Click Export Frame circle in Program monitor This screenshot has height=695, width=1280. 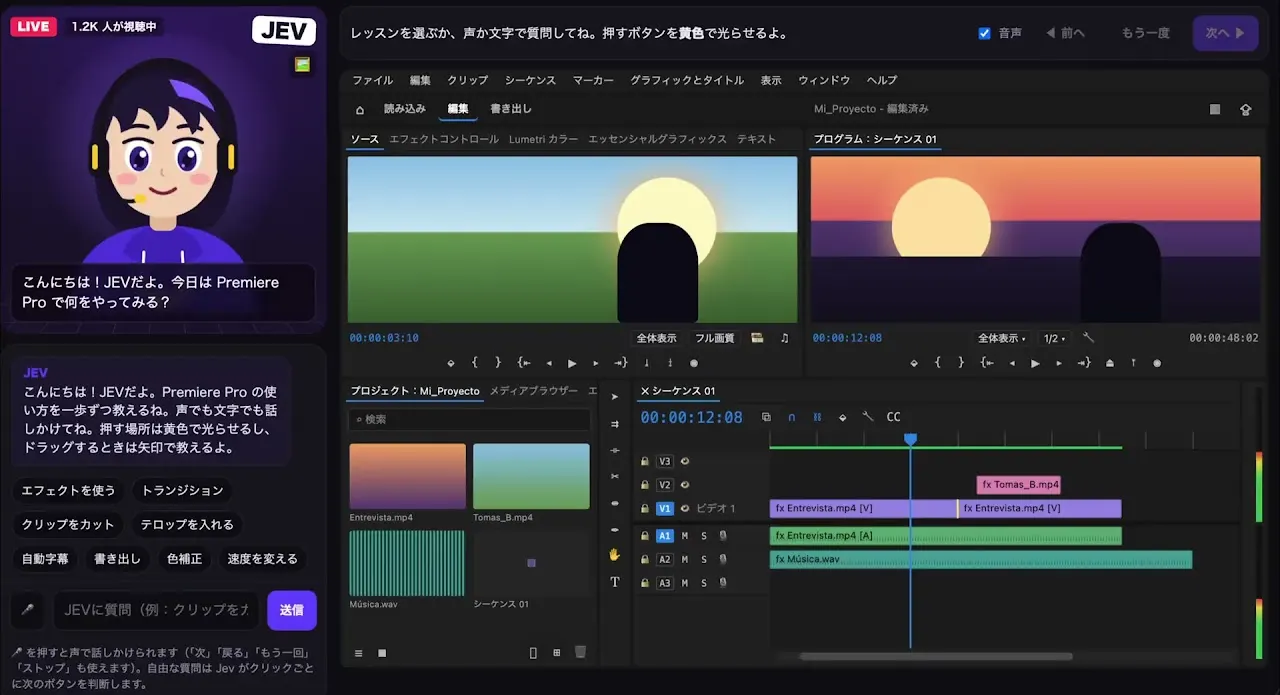(1158, 363)
